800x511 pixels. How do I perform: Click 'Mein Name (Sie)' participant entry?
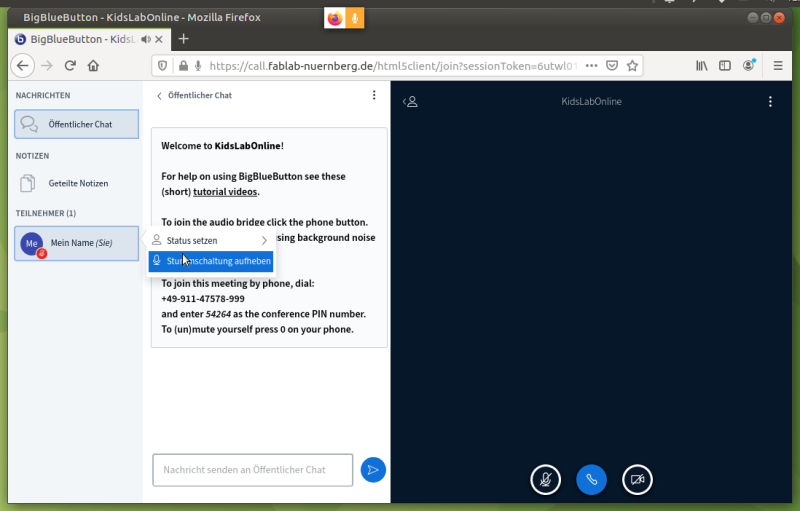pos(76,243)
